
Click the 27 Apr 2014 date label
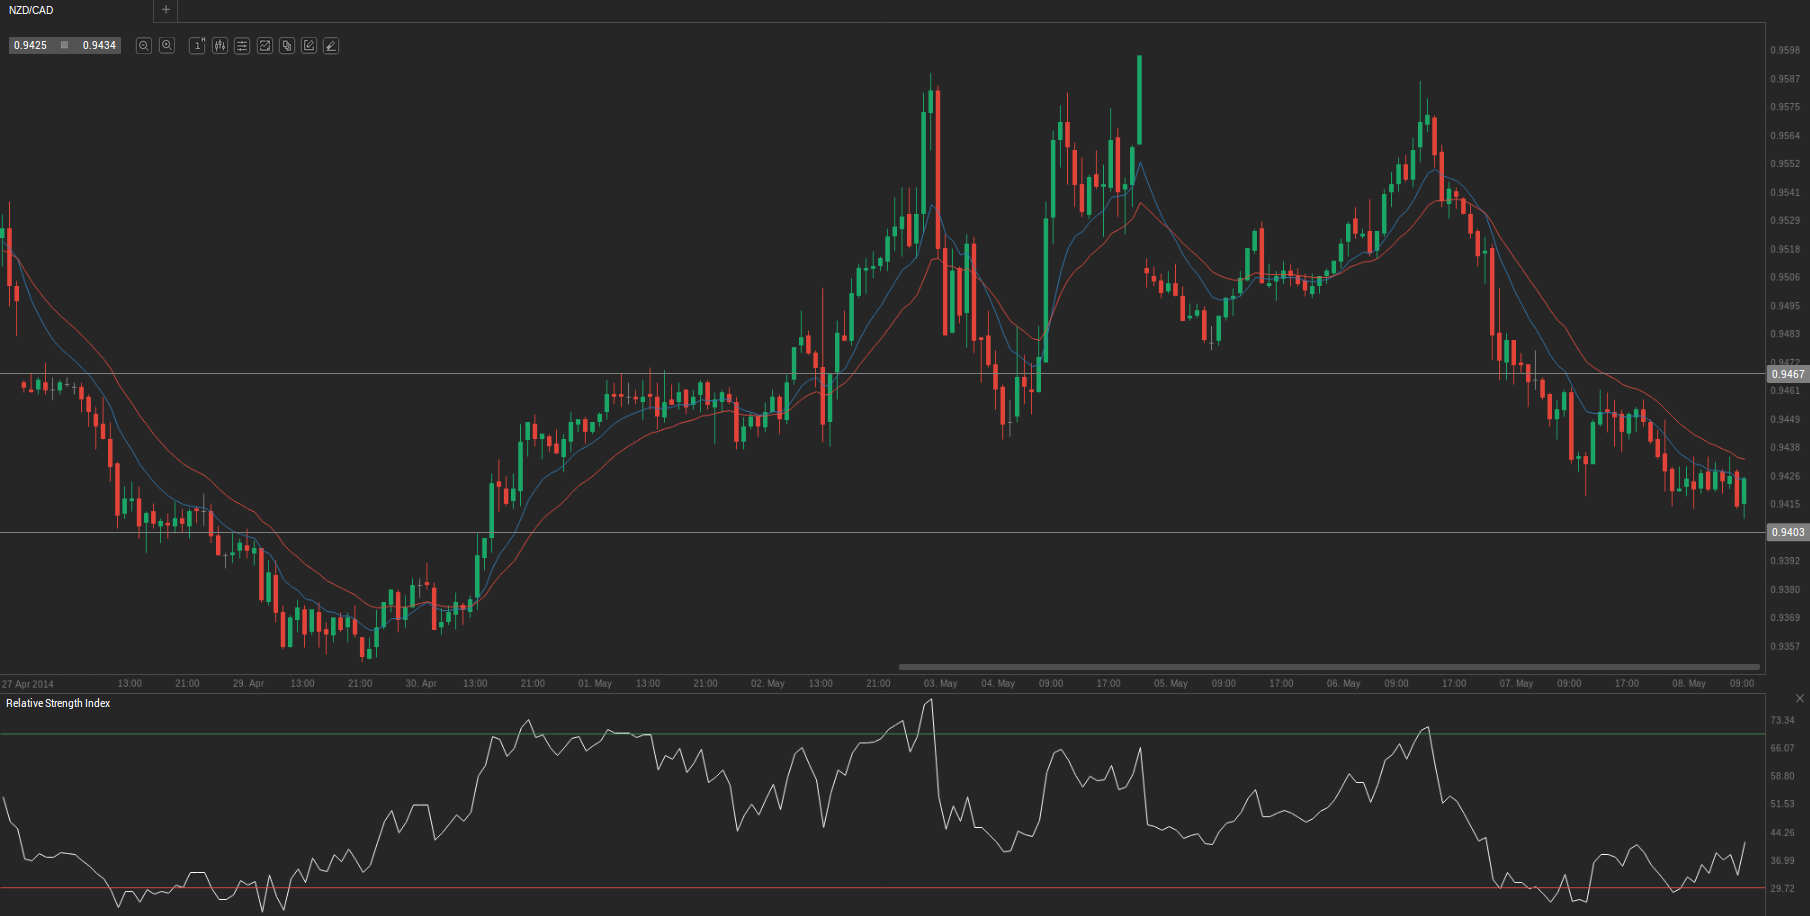[x=28, y=684]
